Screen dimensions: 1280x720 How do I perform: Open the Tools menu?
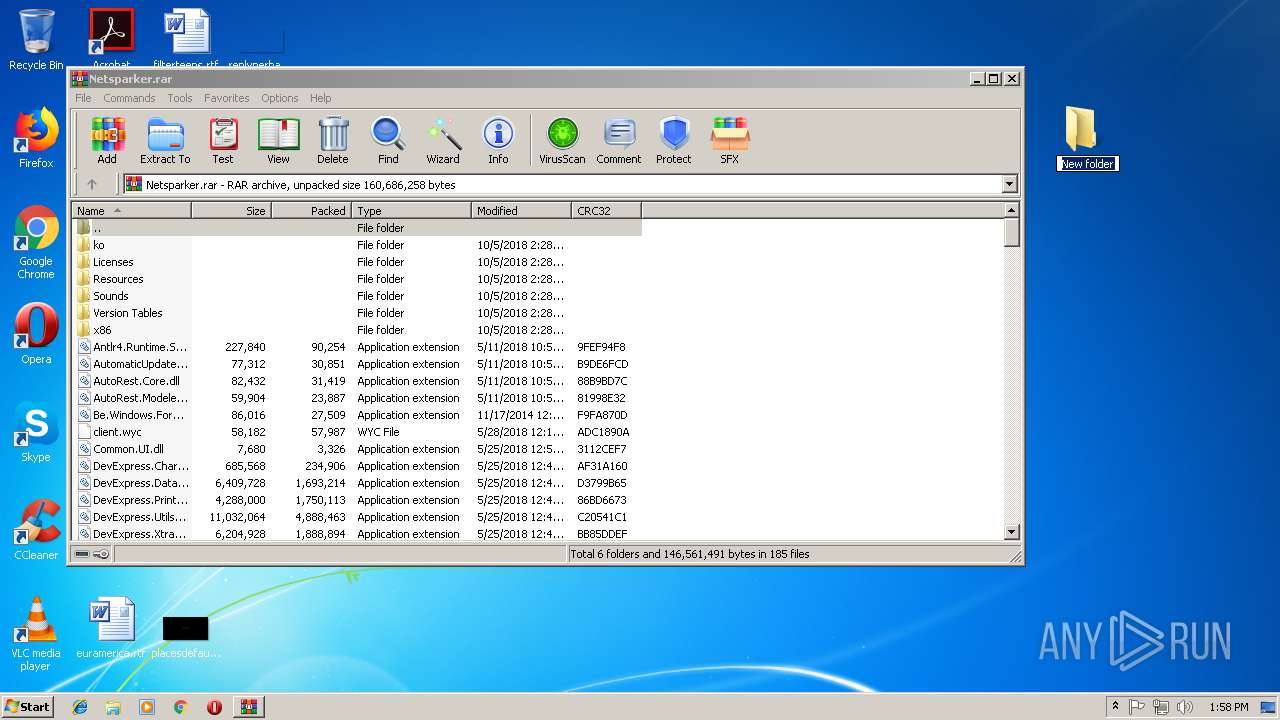click(180, 98)
